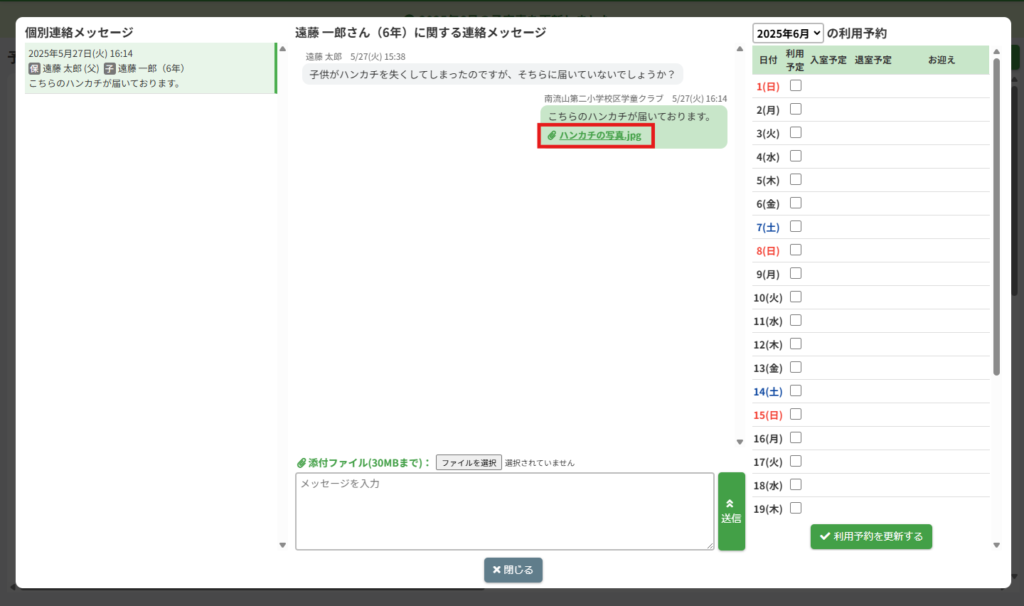
Task: Click the paperclip icon next to 添付ファイル label
Action: (301, 463)
